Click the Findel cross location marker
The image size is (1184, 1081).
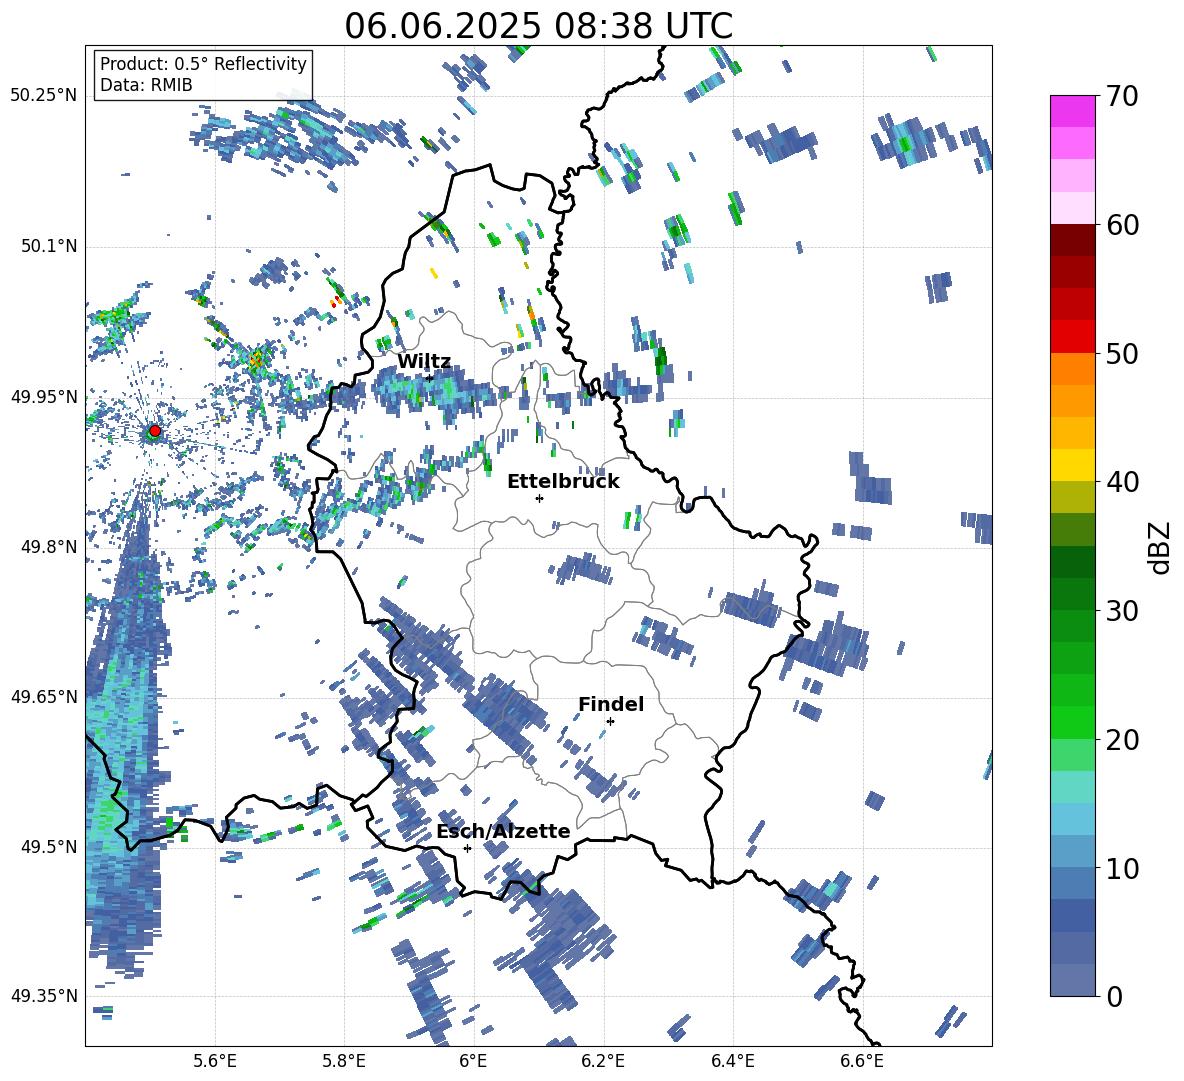click(610, 722)
